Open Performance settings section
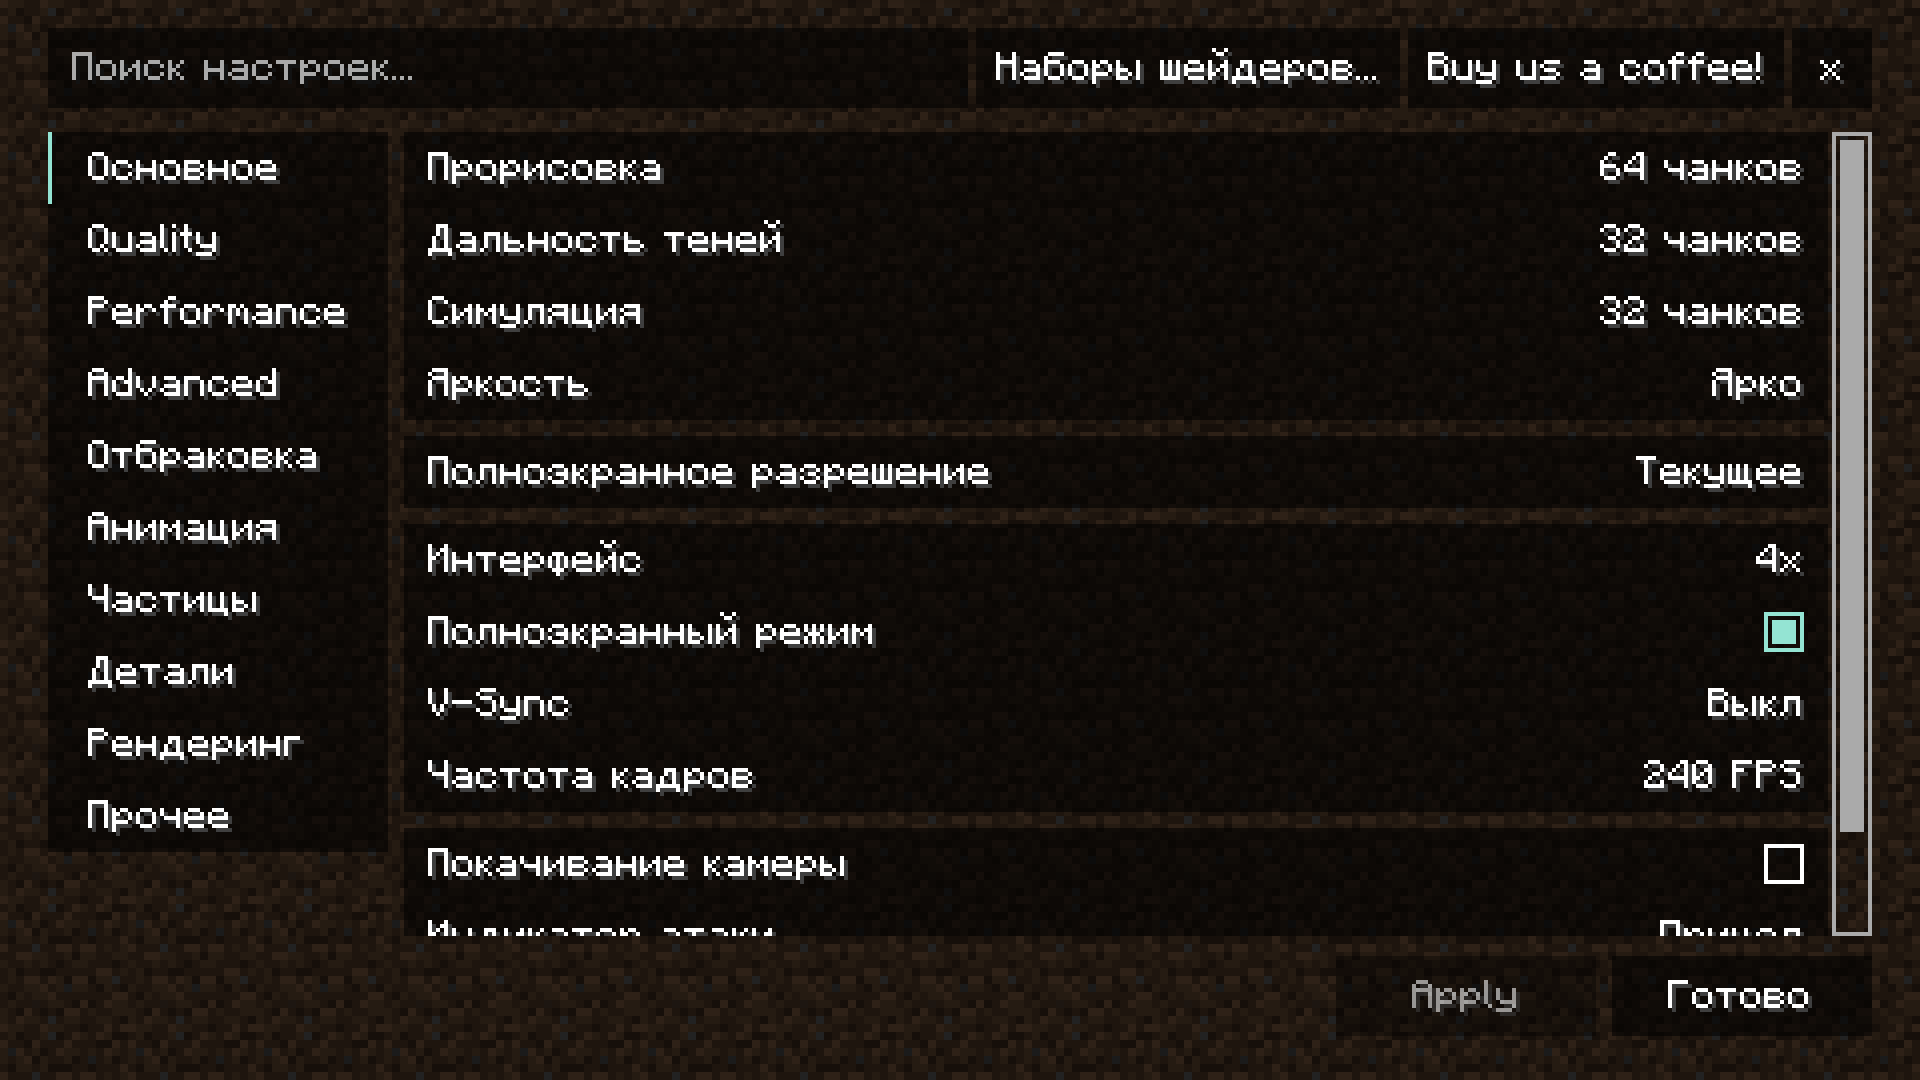Screen dimensions: 1920x1080 [x=214, y=310]
